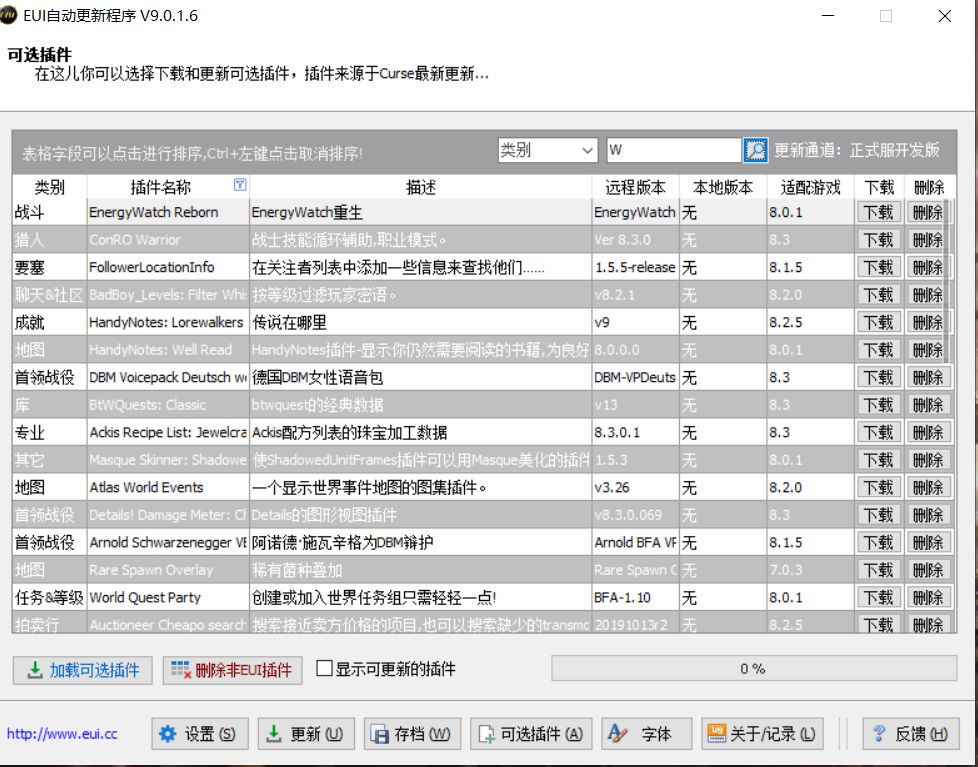The image size is (978, 767).
Task: Click the download icon on the 更新 button
Action: click(272, 733)
